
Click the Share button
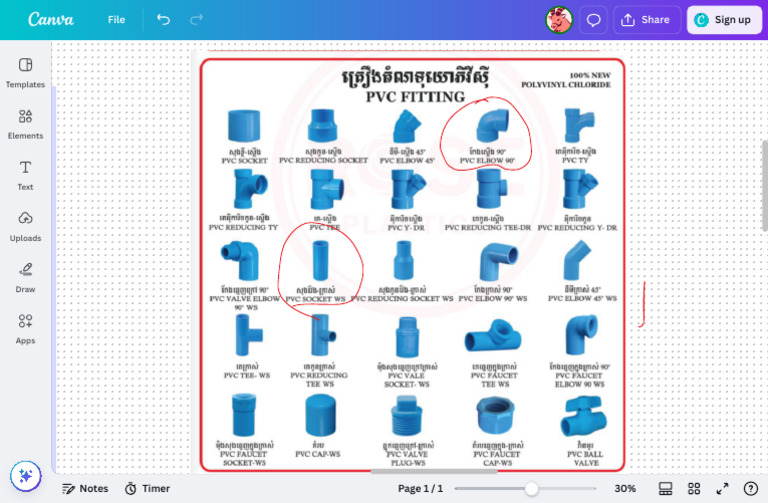(x=645, y=19)
